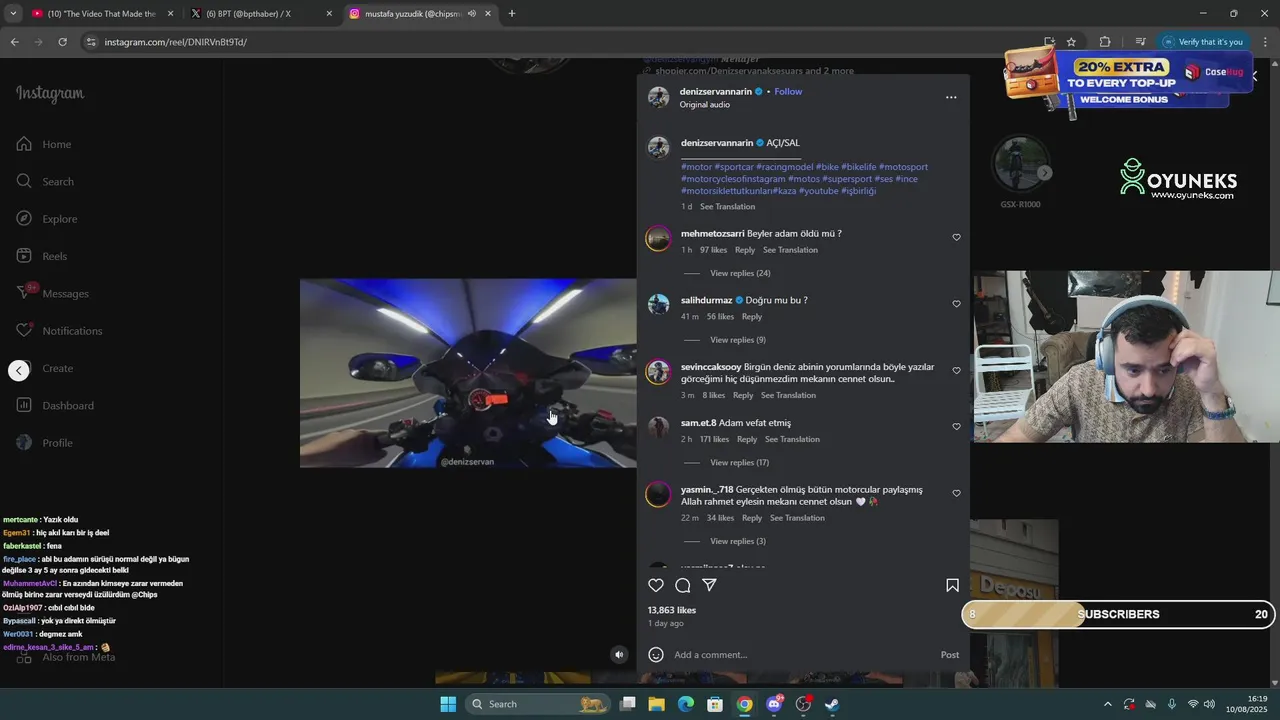Open Search in Instagram sidebar

tap(45, 181)
